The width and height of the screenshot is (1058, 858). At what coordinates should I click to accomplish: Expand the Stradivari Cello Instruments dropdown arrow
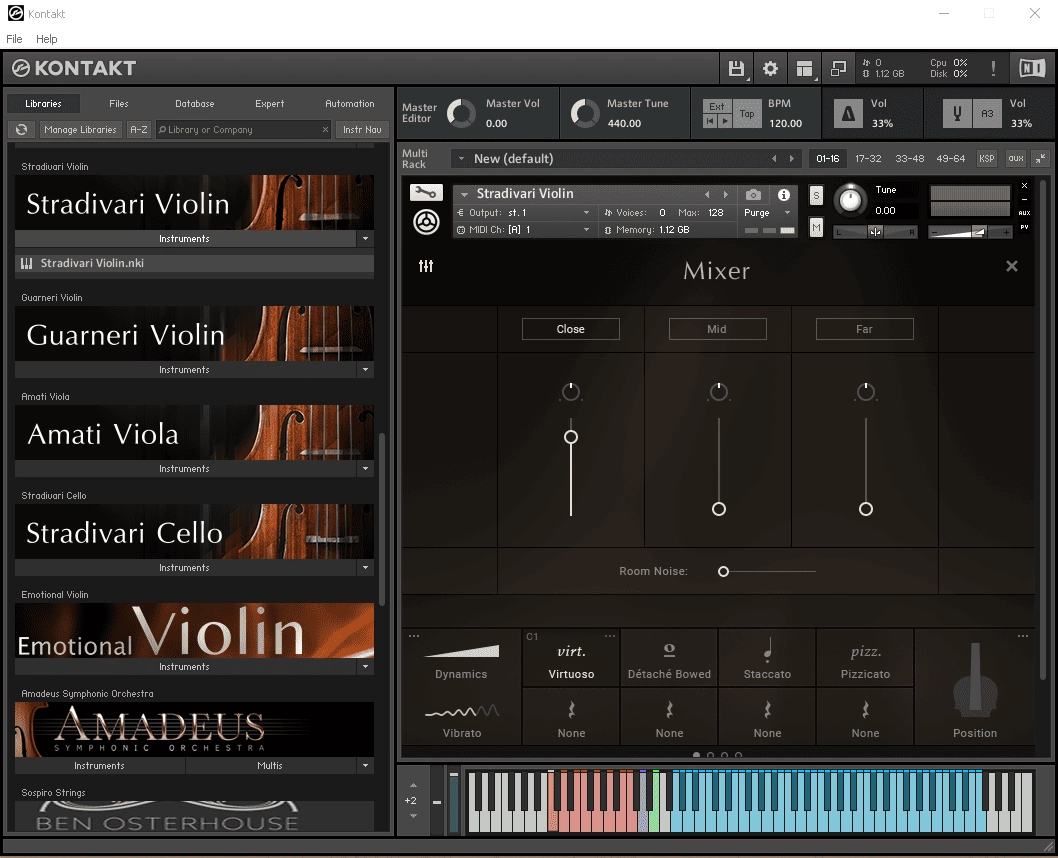click(x=365, y=568)
